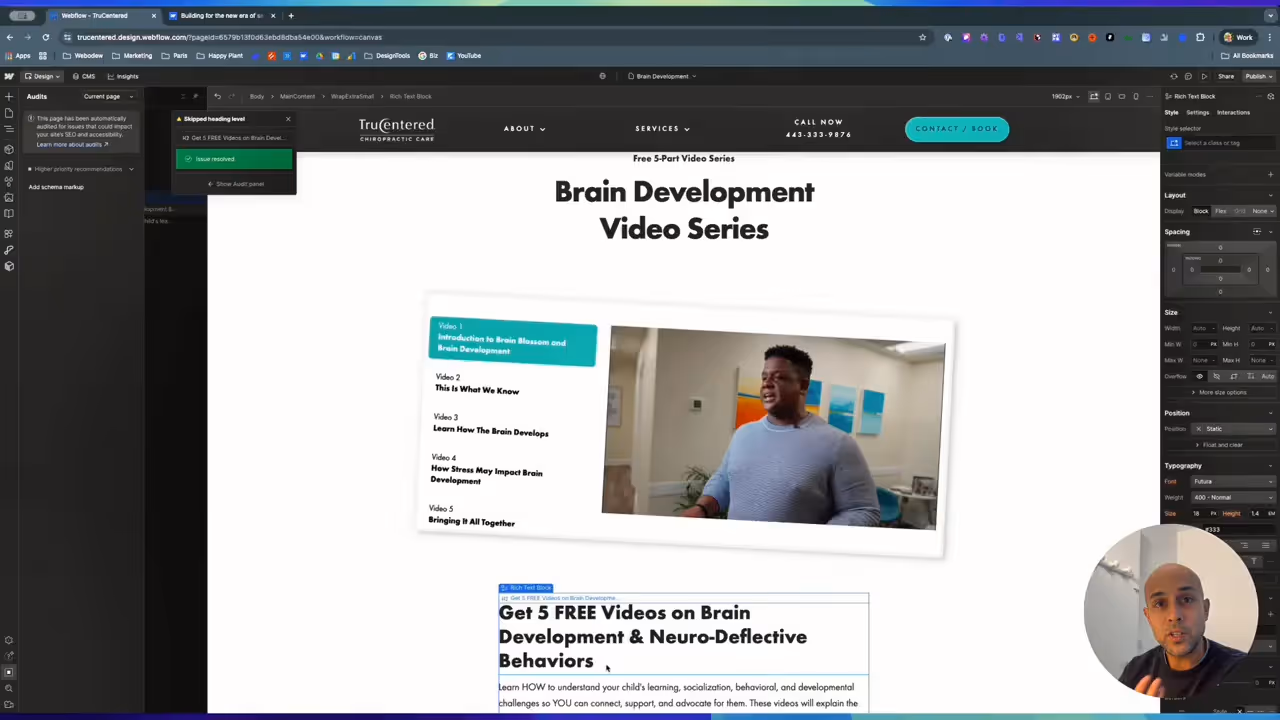Open the 400 - Normal weight dropdown
The height and width of the screenshot is (720, 1280).
click(1233, 497)
